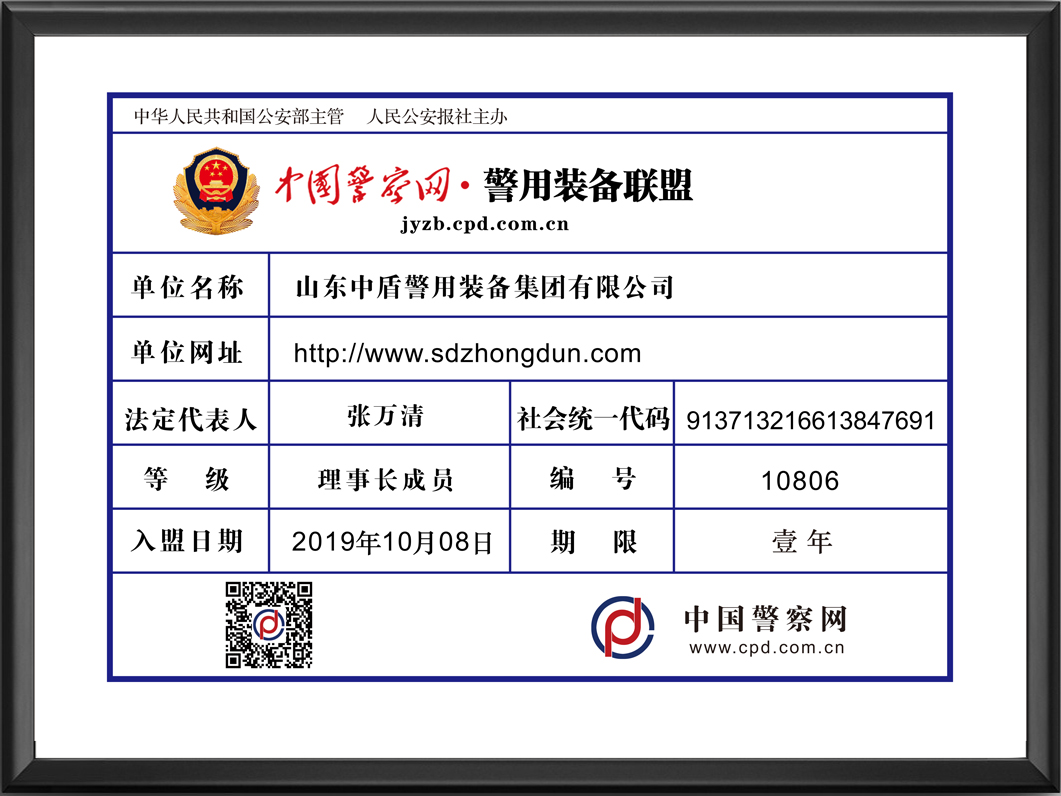Click the 警用装备联盟 title text
The image size is (1061, 796).
point(588,186)
